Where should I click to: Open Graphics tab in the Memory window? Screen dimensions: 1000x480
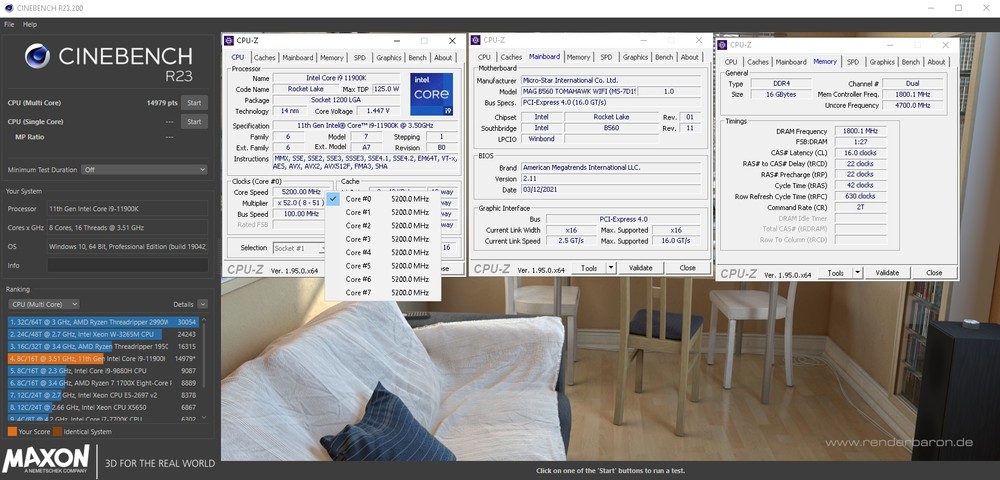(882, 62)
